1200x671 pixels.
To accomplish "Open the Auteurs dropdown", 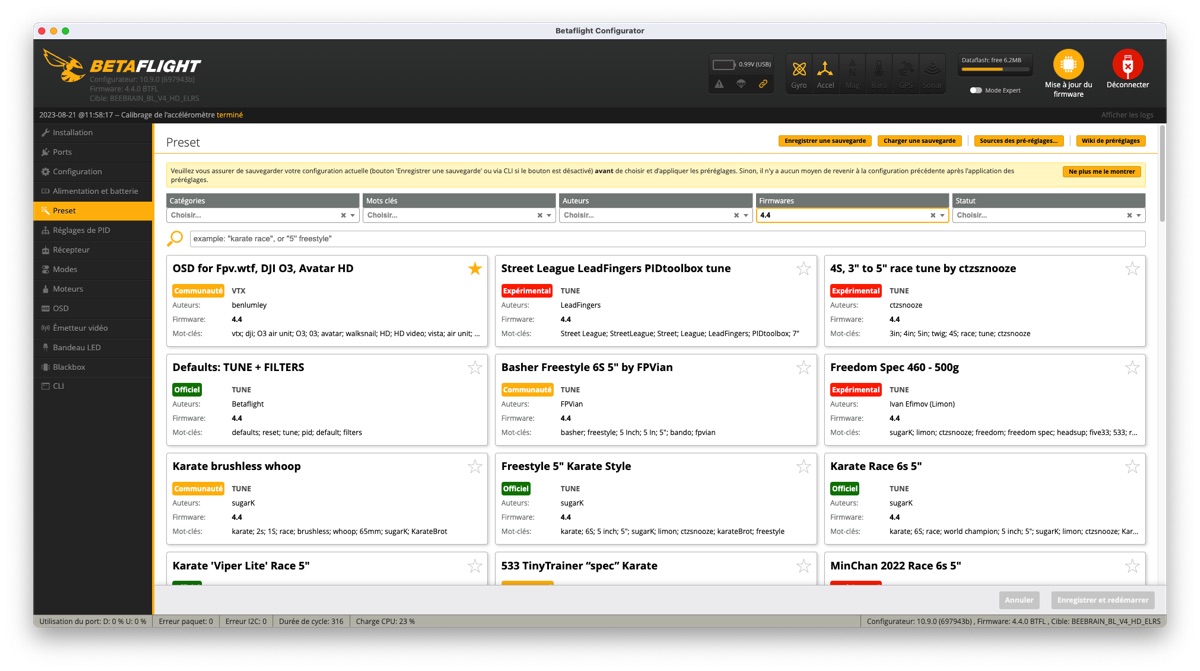I will (x=746, y=216).
